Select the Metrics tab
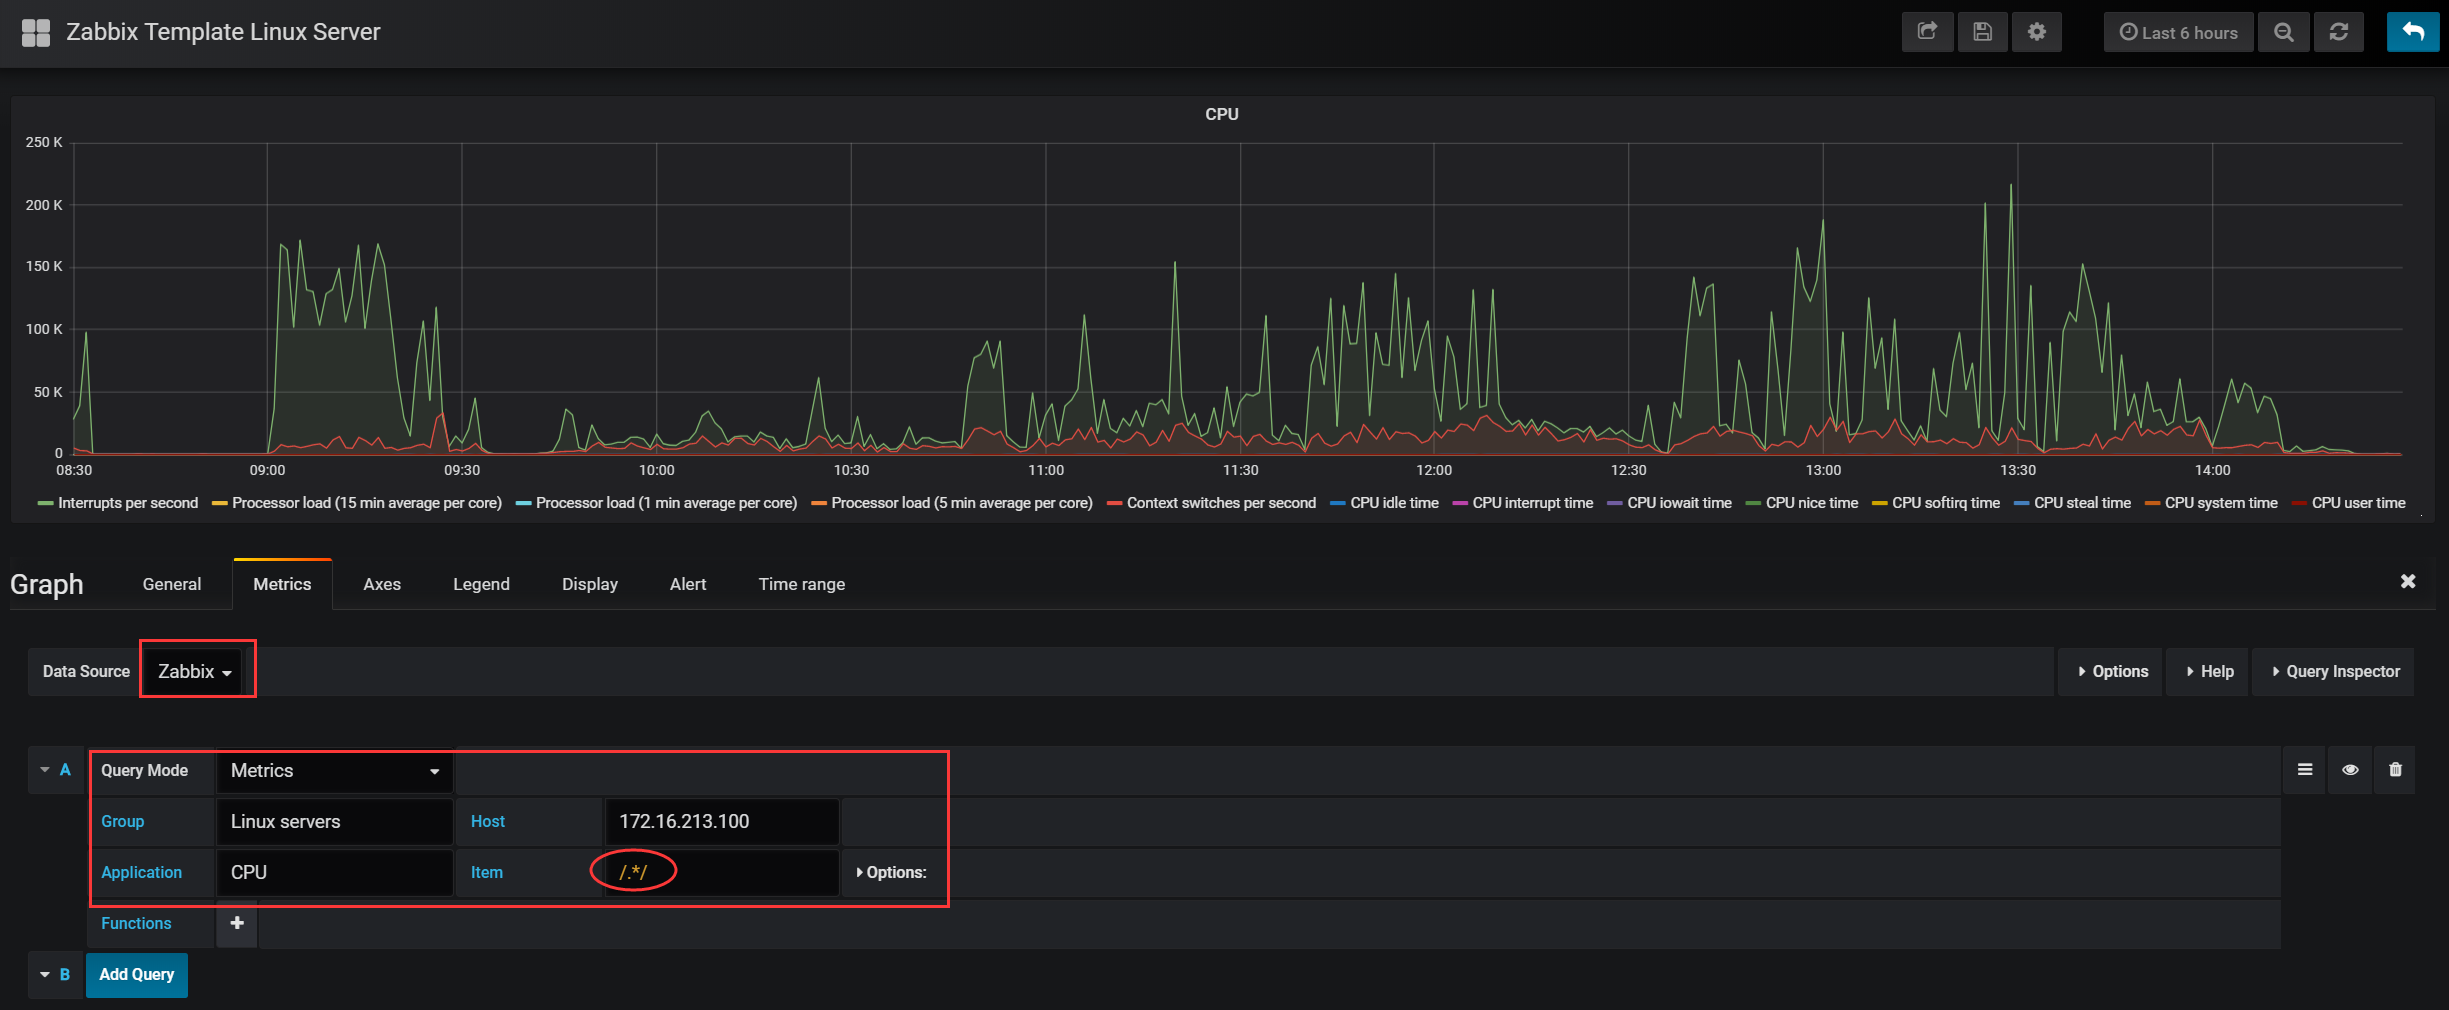The image size is (2449, 1010). [282, 584]
